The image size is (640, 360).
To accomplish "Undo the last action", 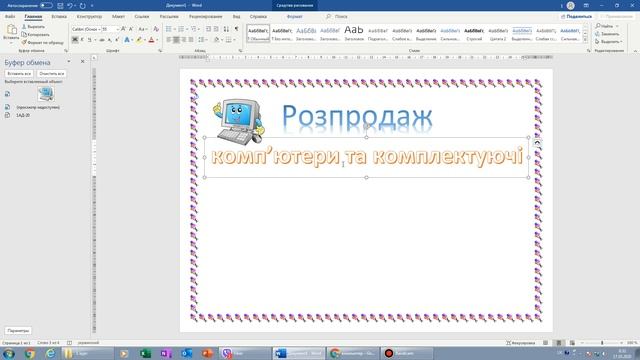I will tap(70, 5).
